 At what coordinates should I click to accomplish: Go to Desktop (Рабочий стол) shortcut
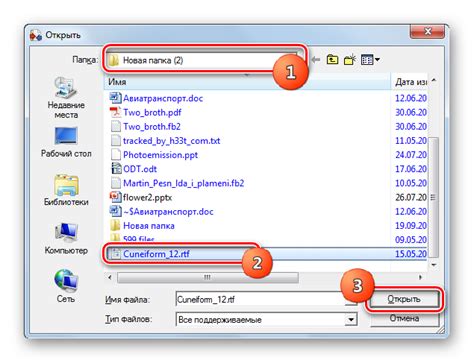click(66, 142)
